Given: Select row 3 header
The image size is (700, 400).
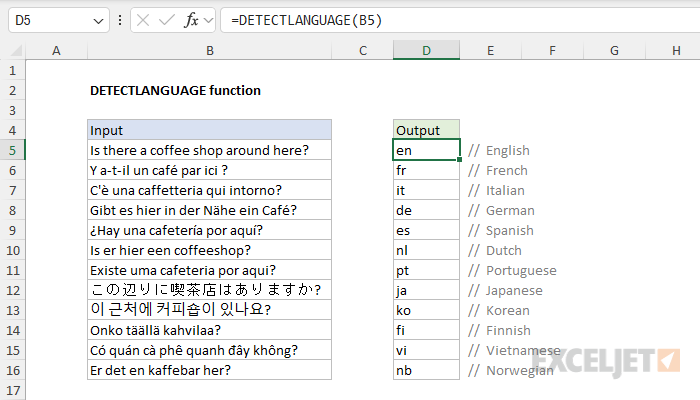Looking at the screenshot, I should 12,110.
